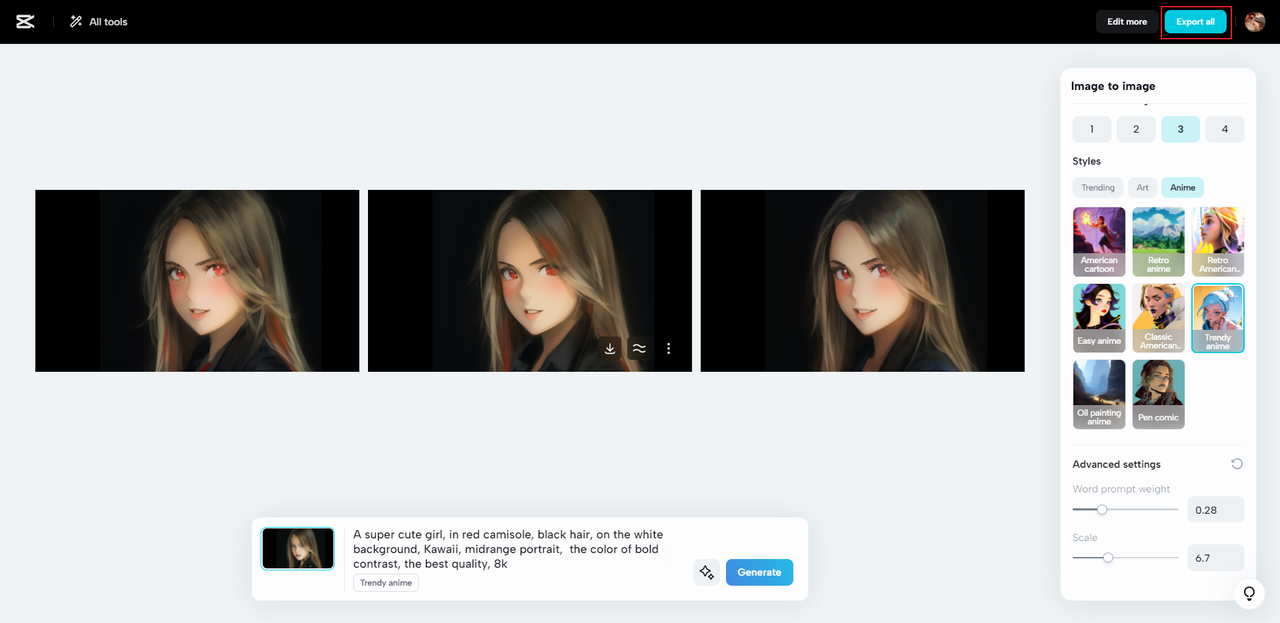Click the Advanced settings label
1280x623 pixels.
(x=1116, y=464)
